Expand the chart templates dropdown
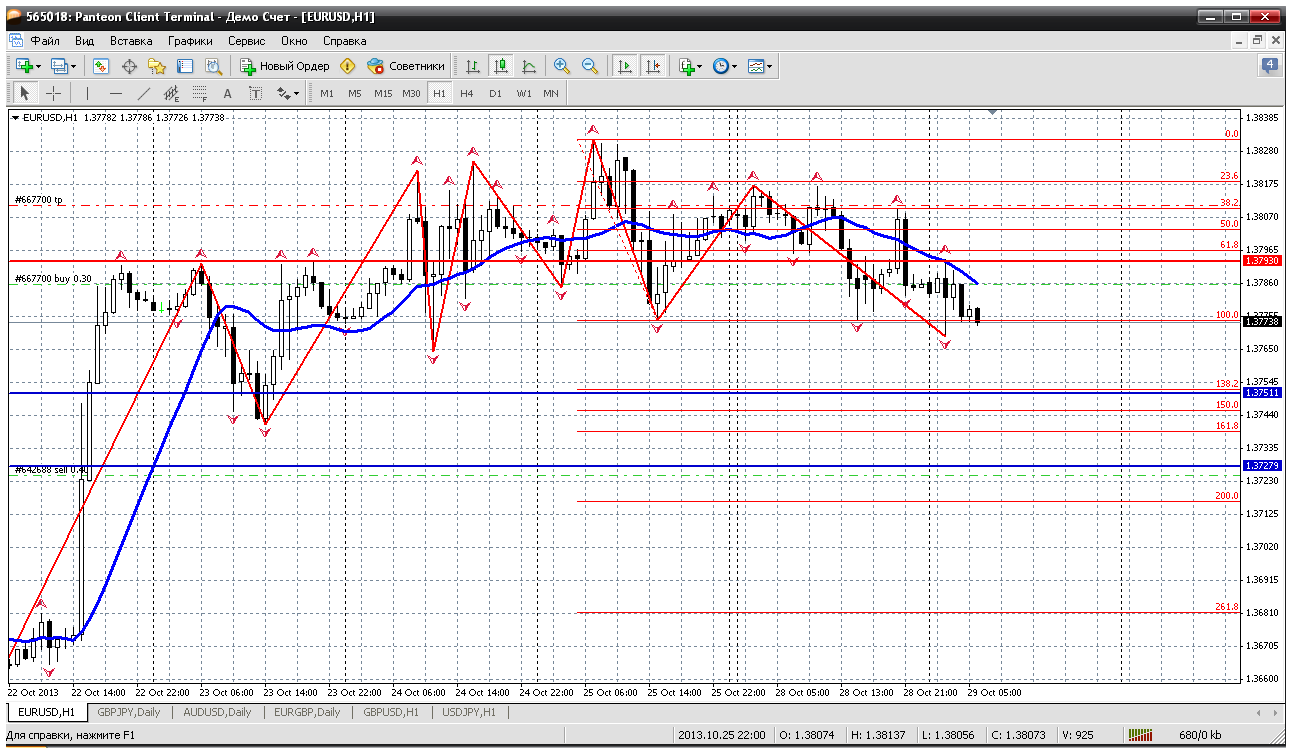This screenshot has width=1289, height=748. pyautogui.click(x=770, y=66)
